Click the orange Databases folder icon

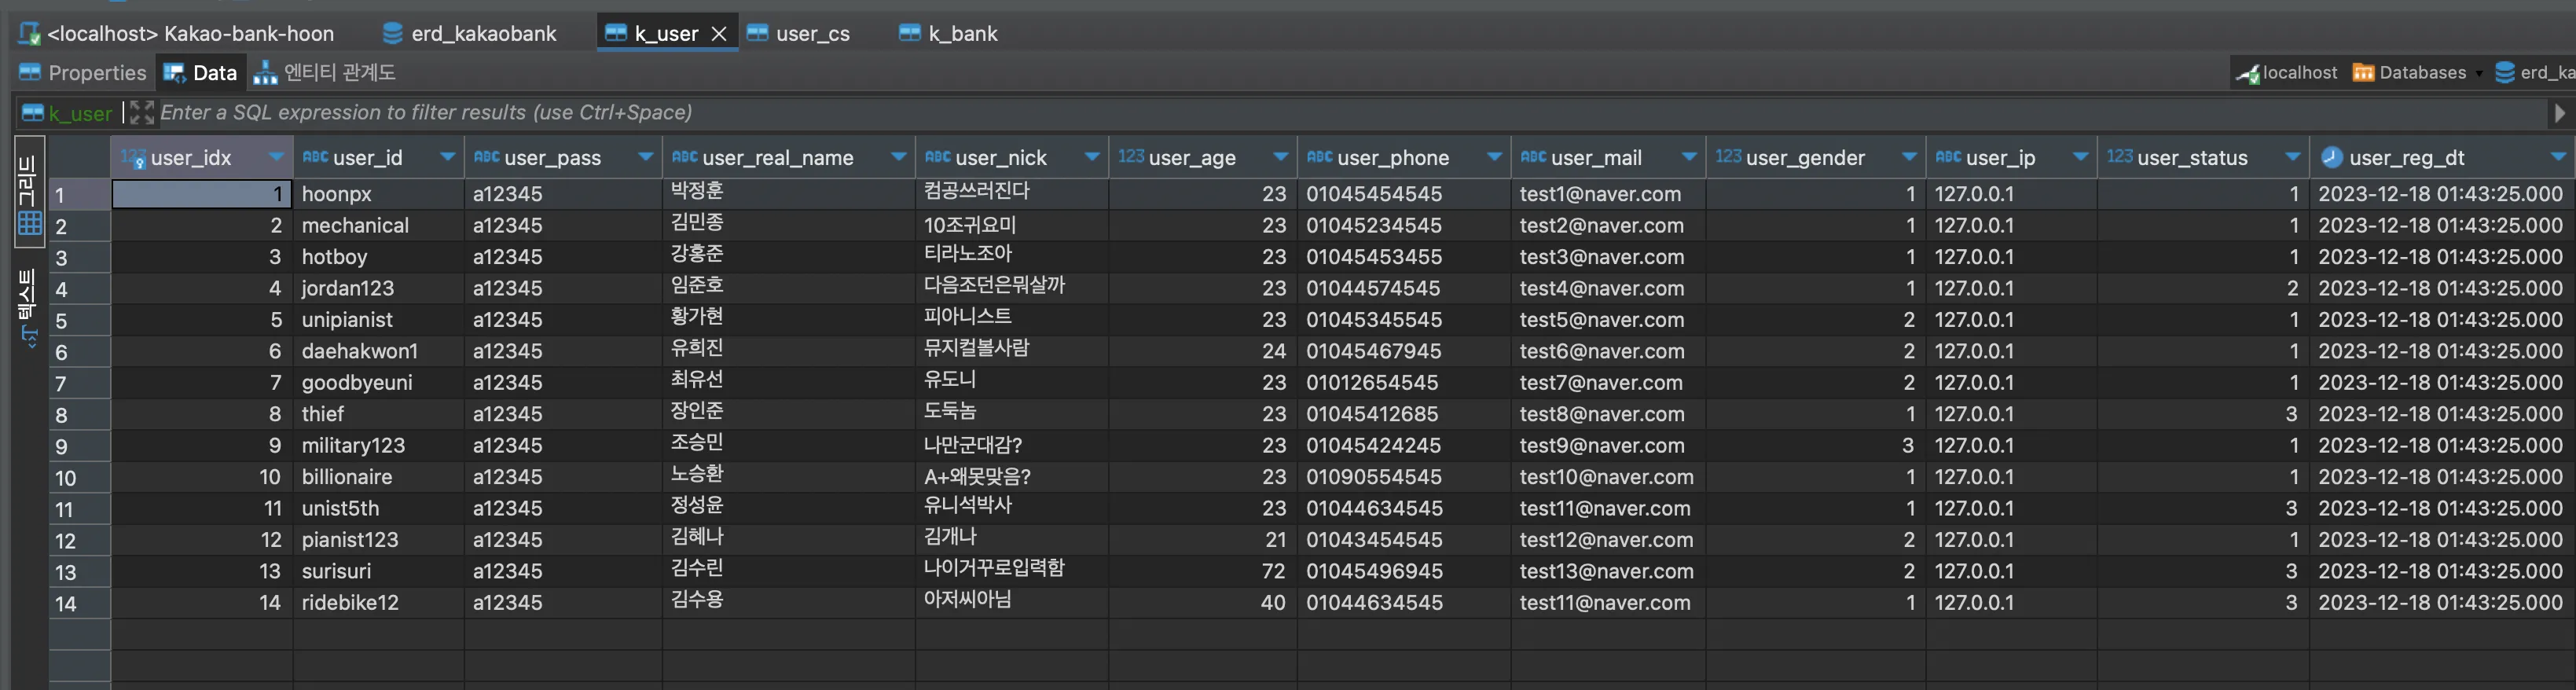tap(2363, 73)
